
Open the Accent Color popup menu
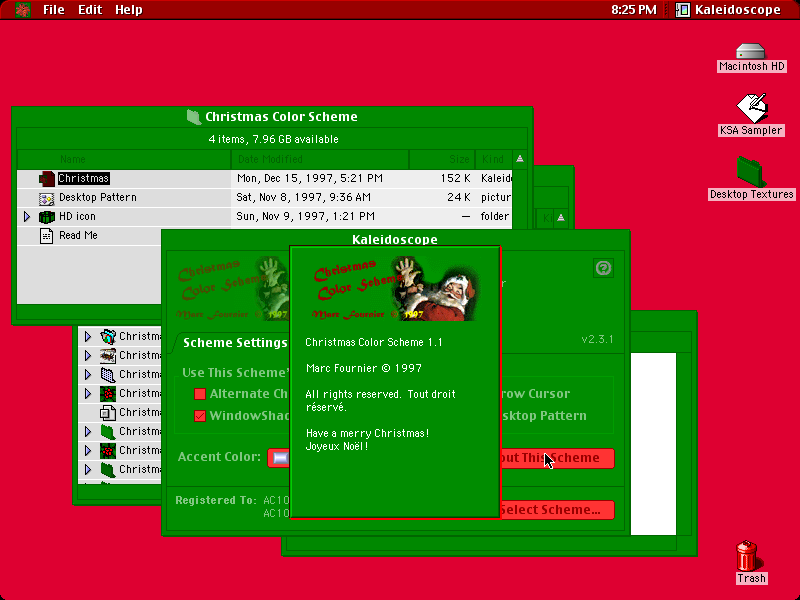(279, 458)
